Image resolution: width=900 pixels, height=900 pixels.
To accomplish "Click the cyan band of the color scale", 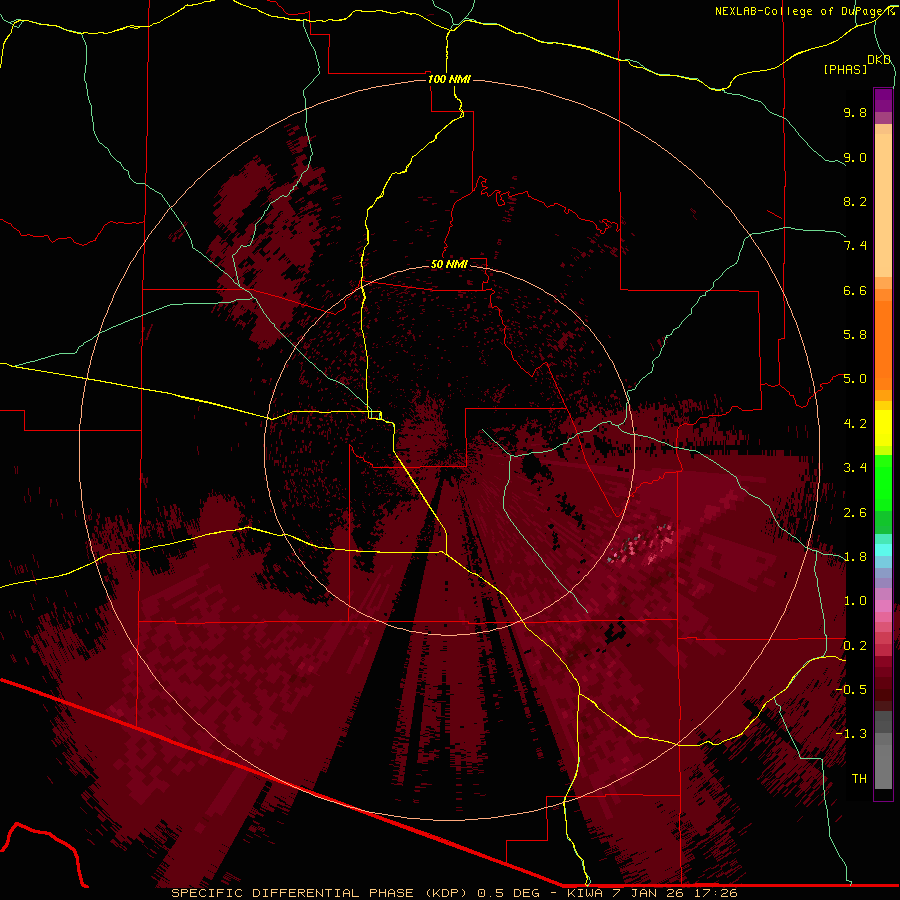I will click(883, 550).
